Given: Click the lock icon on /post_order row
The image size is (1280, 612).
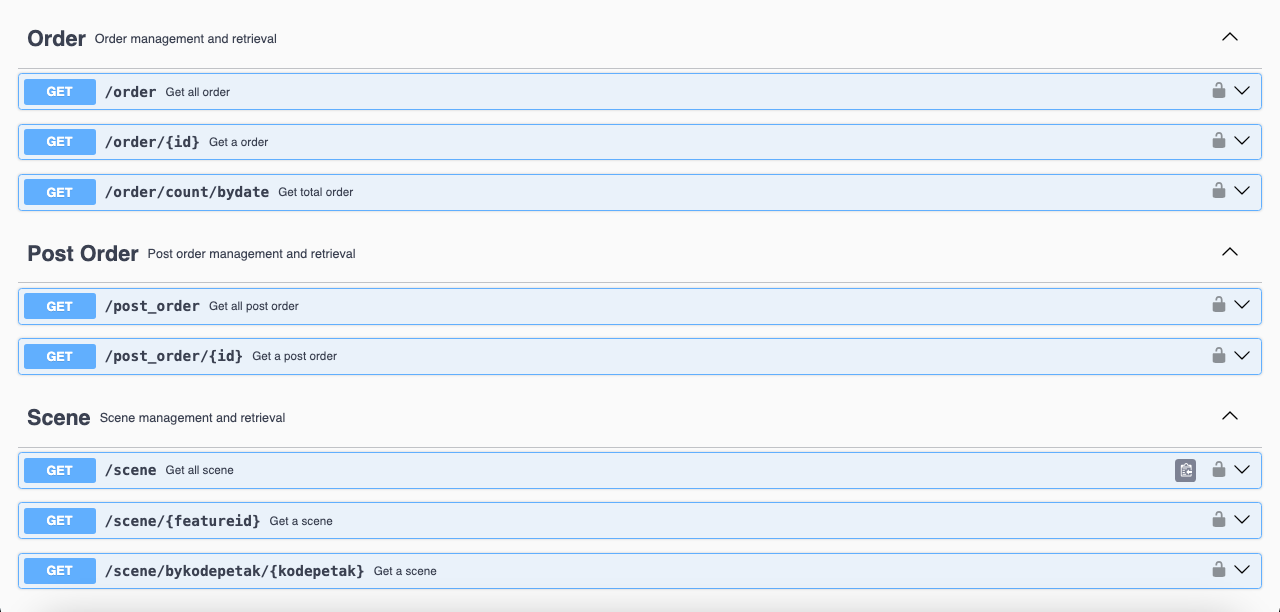Looking at the screenshot, I should pyautogui.click(x=1218, y=305).
